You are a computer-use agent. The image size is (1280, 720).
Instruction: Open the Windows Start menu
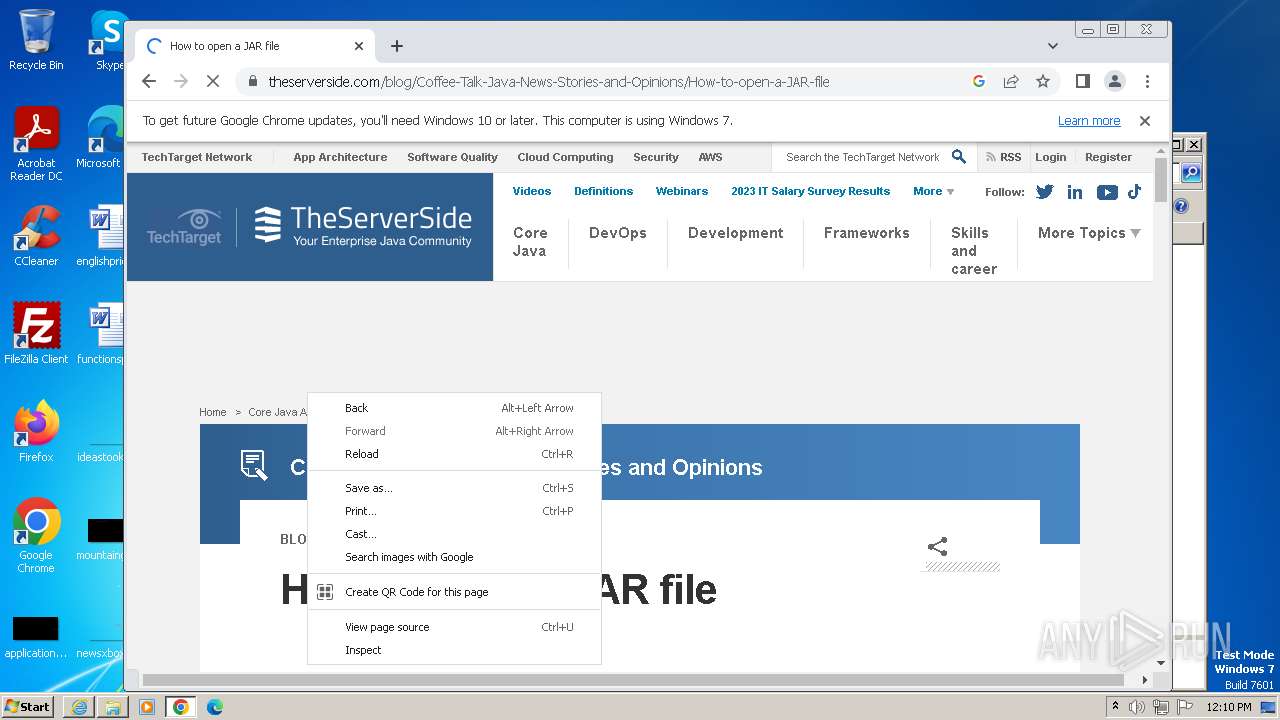(28, 706)
